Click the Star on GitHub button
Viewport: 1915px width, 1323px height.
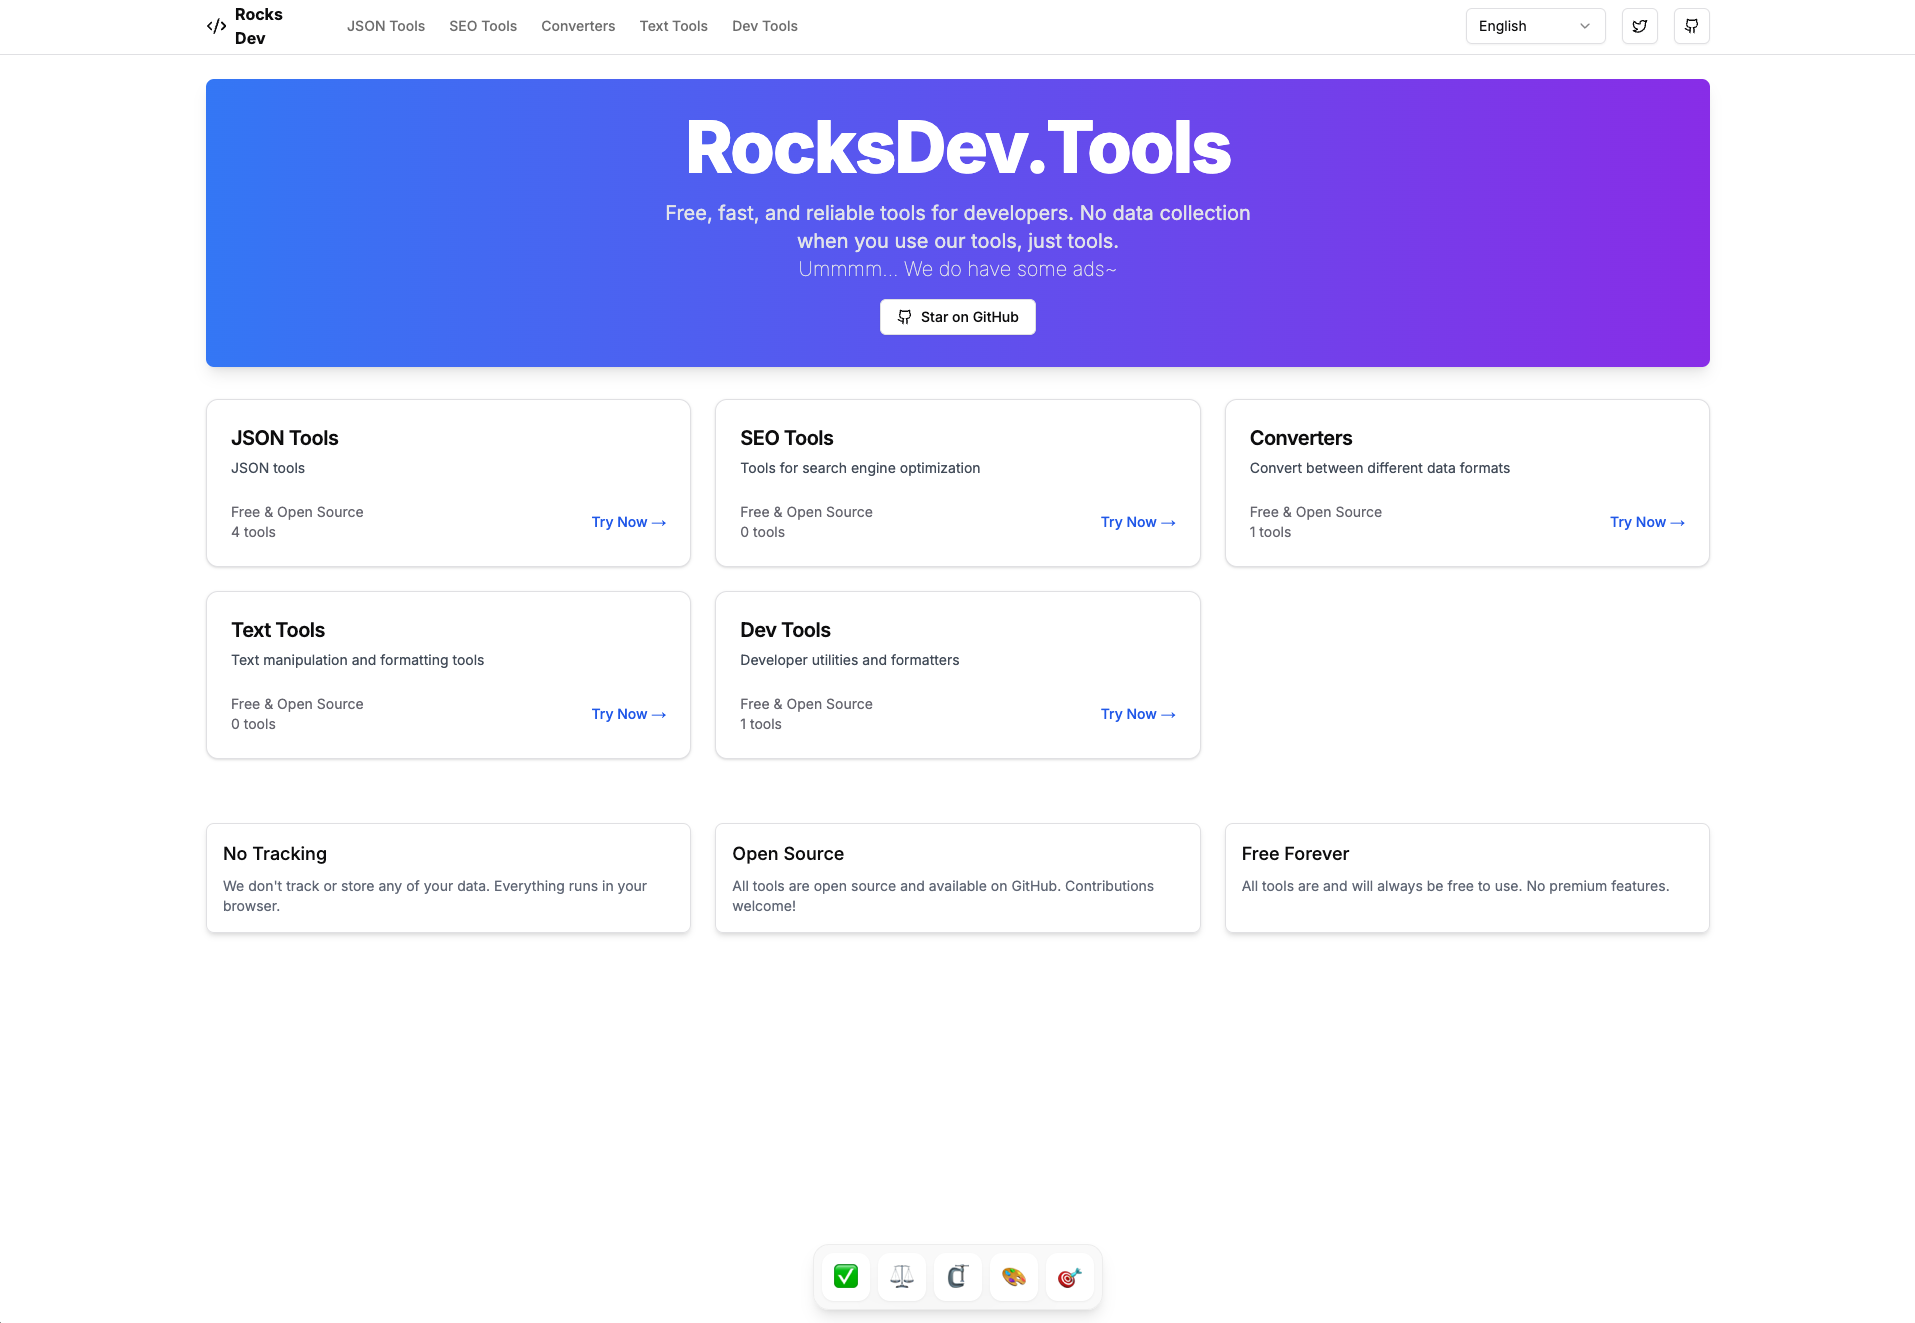pyautogui.click(x=958, y=317)
